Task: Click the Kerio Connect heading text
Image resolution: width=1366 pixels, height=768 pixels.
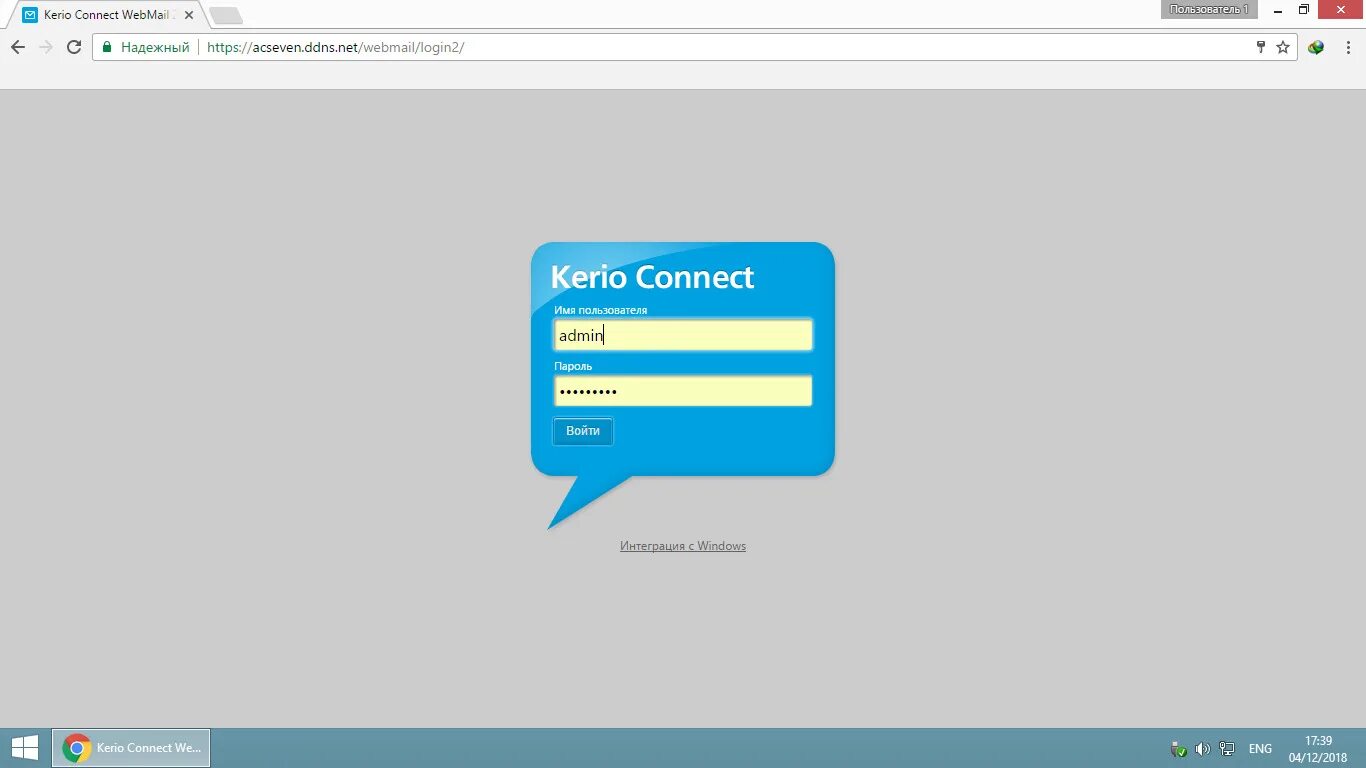Action: tap(652, 277)
